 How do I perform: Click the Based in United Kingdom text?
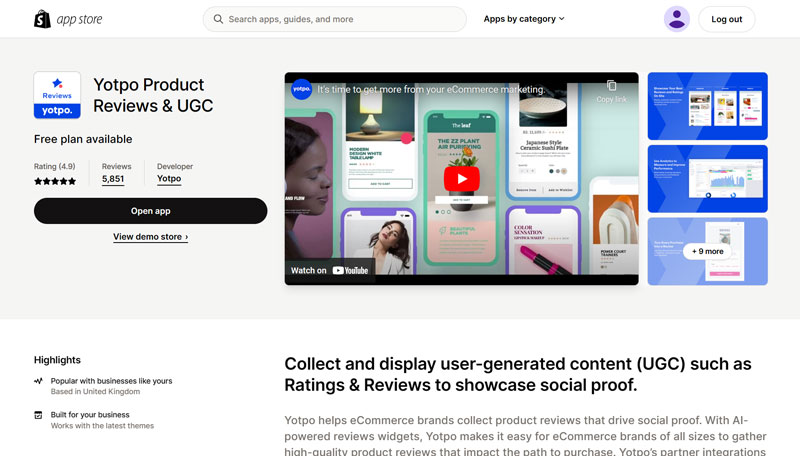pos(95,392)
